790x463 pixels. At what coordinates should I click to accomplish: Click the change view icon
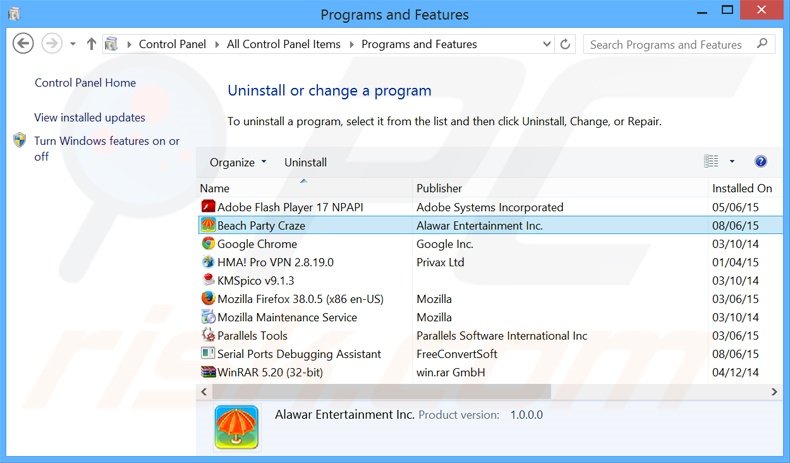[711, 161]
